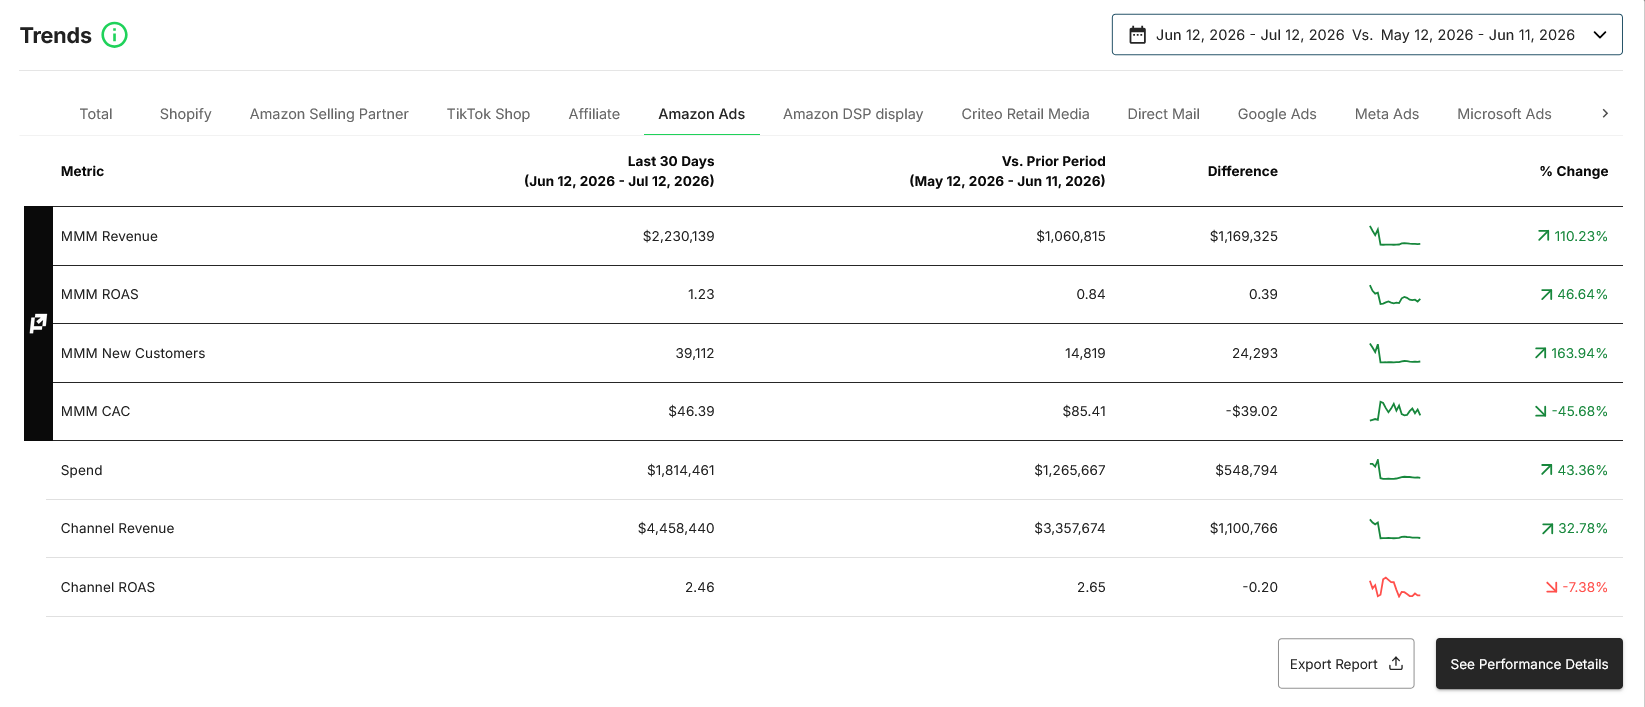Show more channel tabs with right chevron
Screen dimensions: 1645x707
[1605, 113]
